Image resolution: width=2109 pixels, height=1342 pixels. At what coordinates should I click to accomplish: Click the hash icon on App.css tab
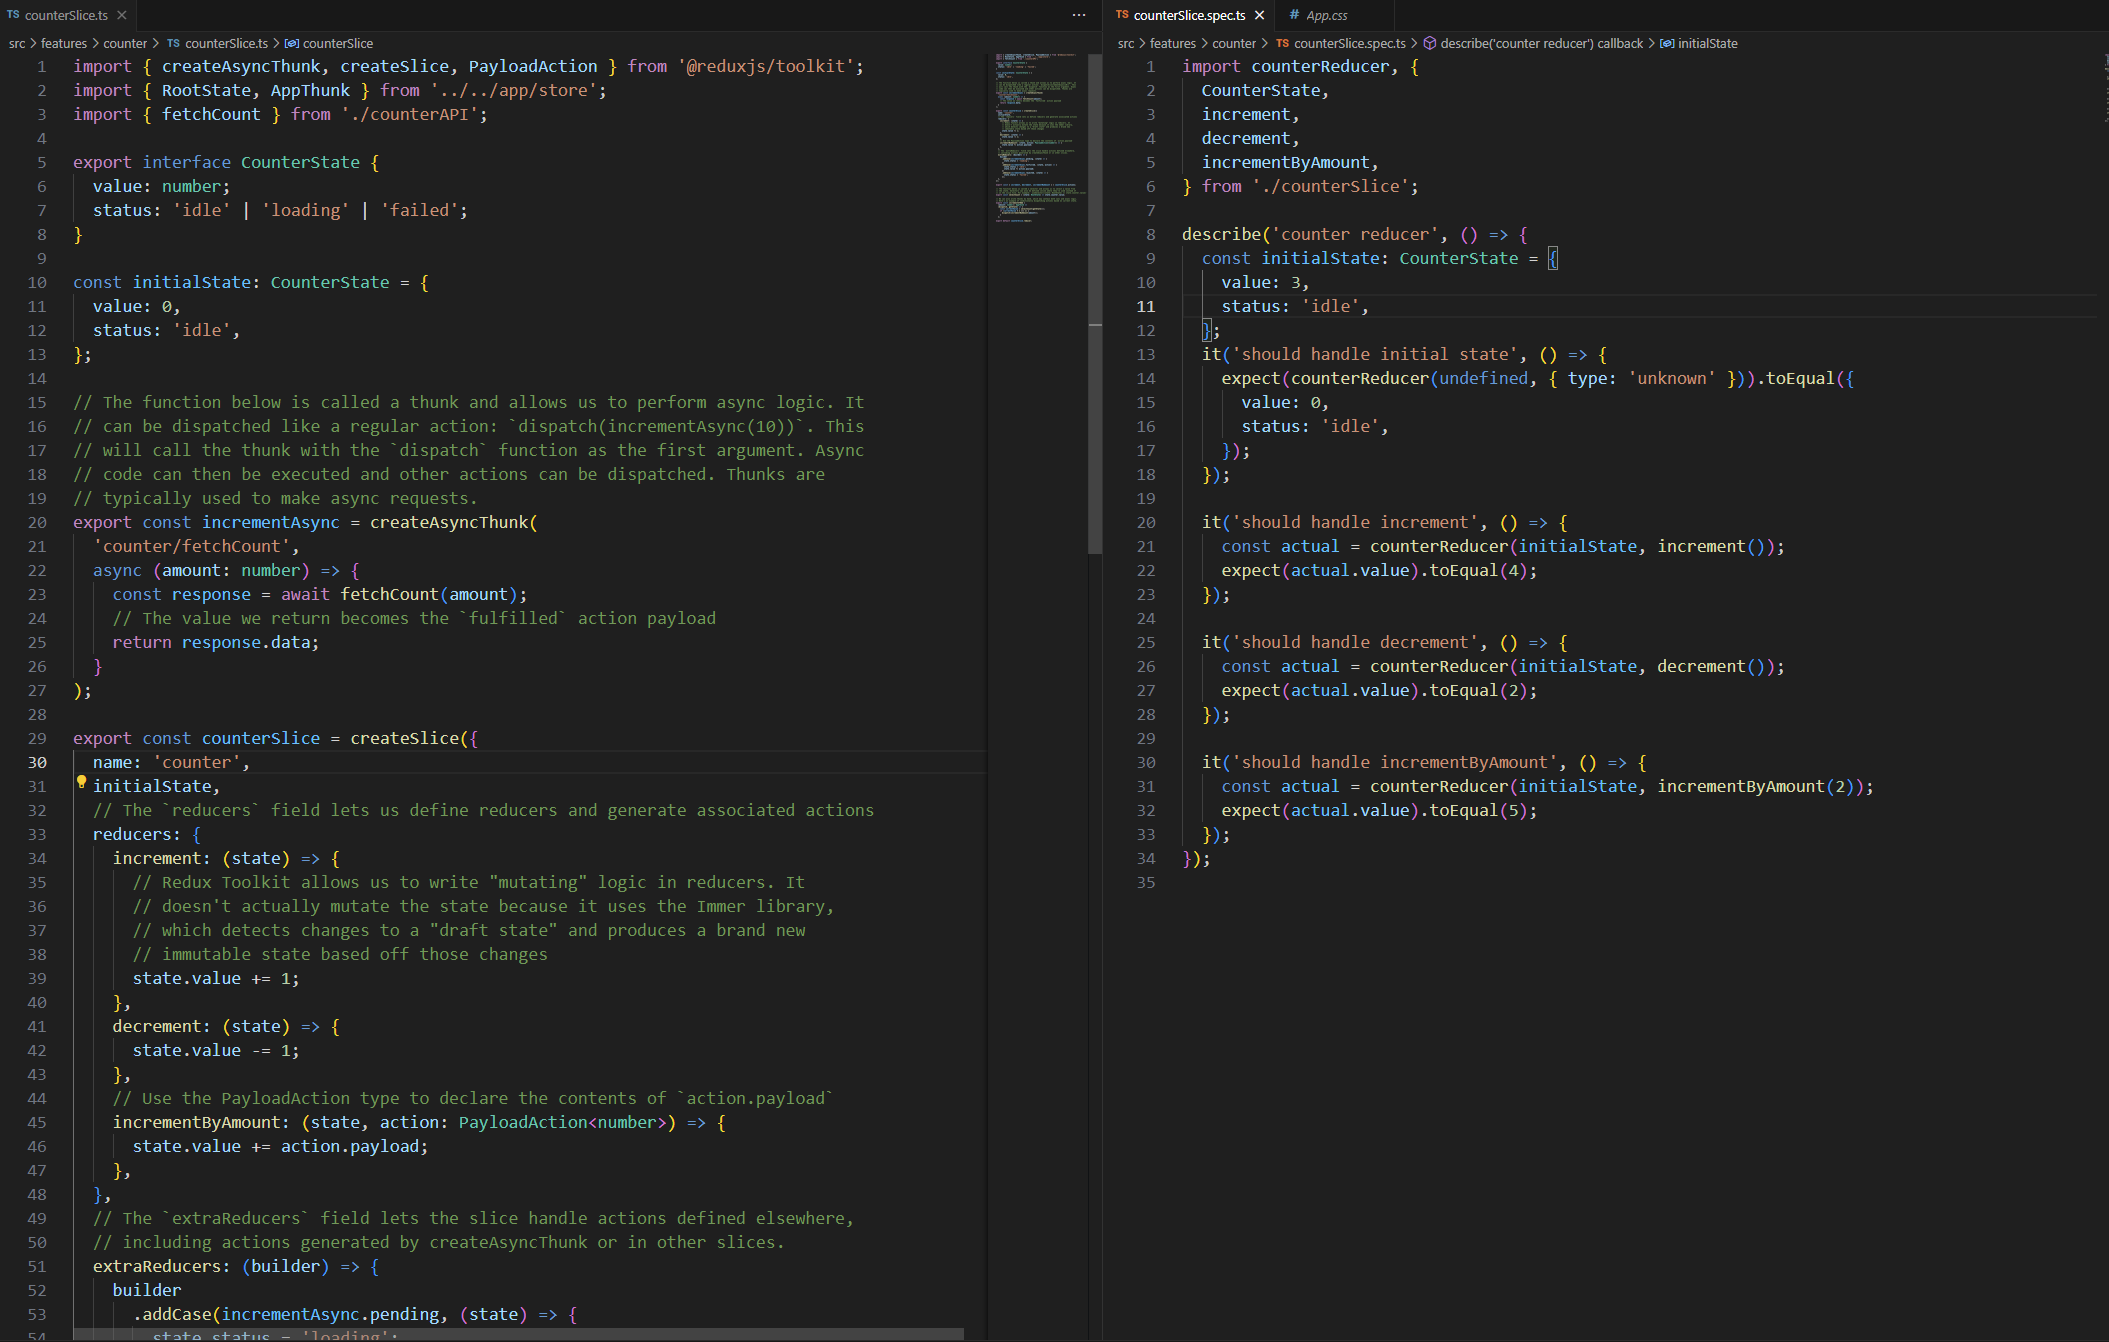[x=1294, y=15]
